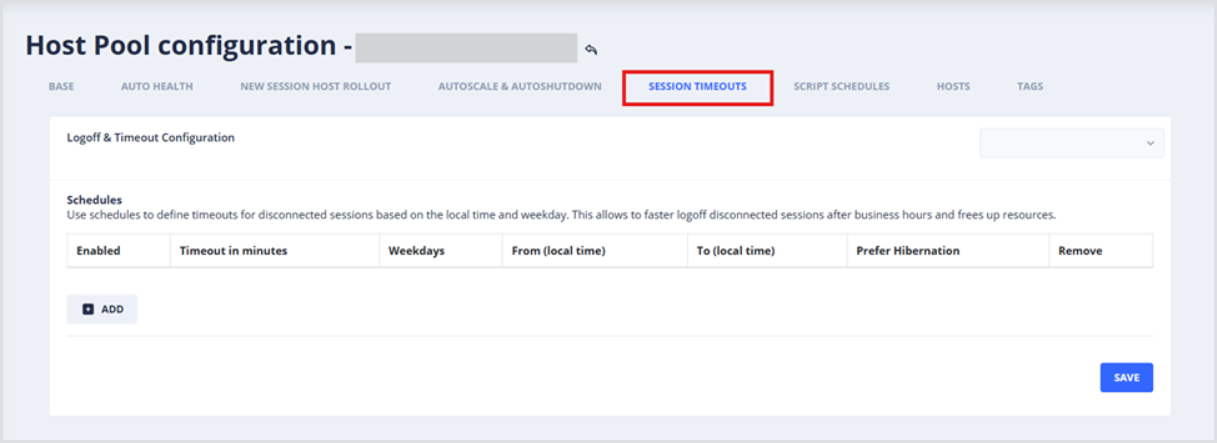Click the grayed-out host pool name box

click(466, 48)
